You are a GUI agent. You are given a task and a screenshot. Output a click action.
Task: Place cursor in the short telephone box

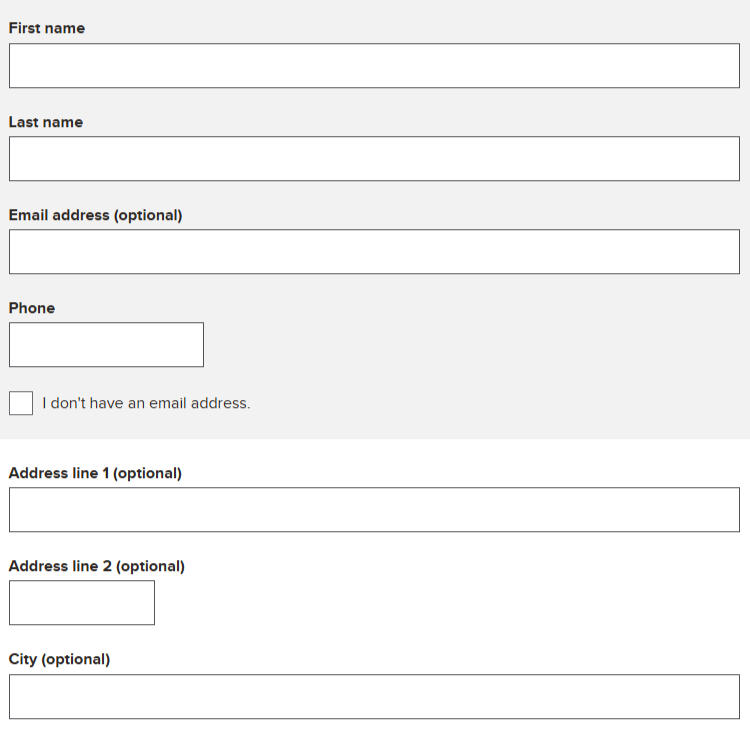106,345
